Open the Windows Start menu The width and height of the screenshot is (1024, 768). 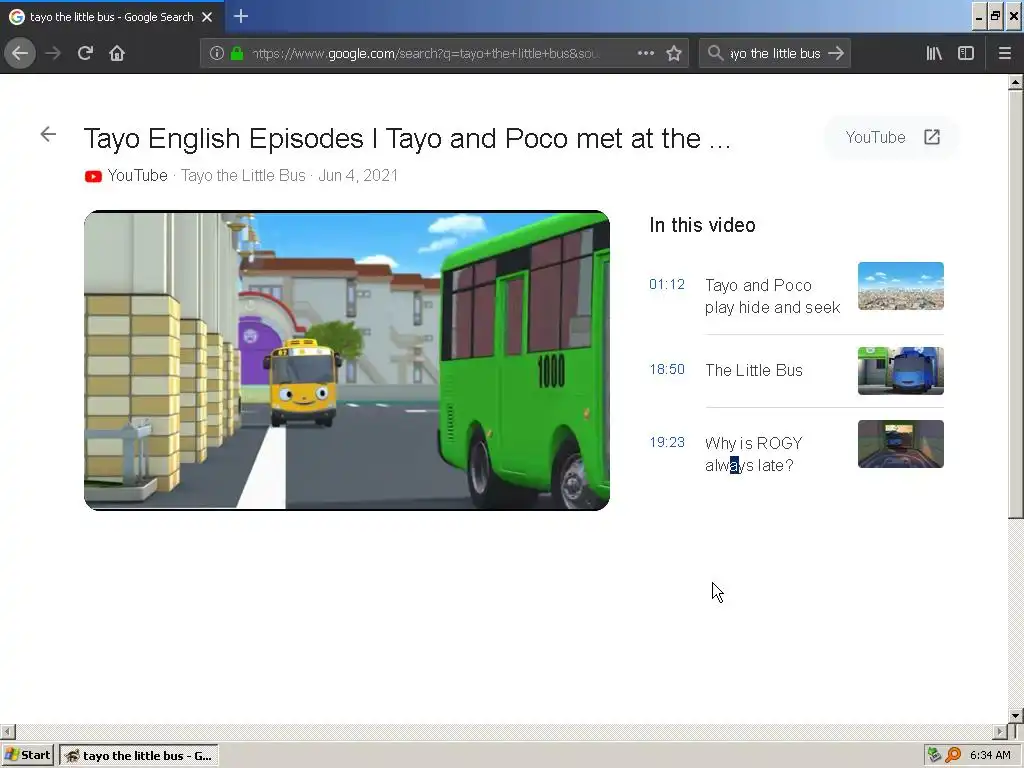(27, 755)
